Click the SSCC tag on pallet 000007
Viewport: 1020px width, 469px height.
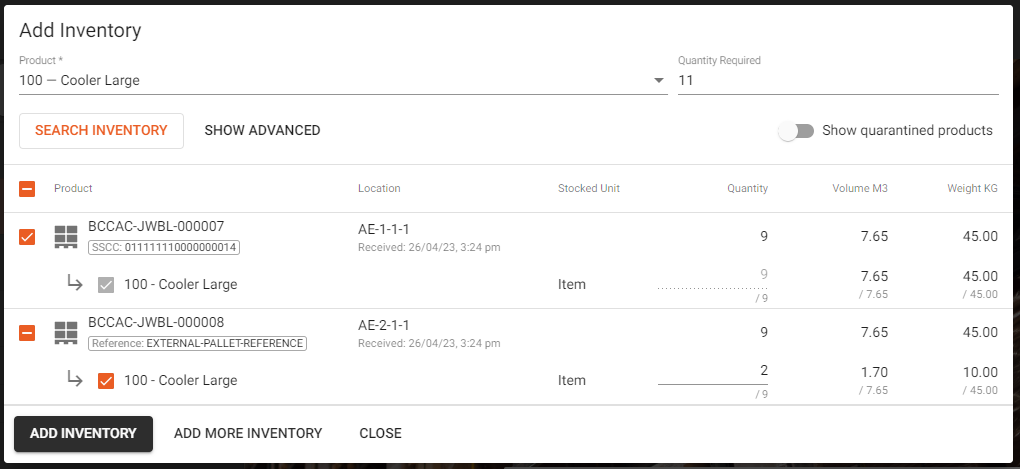point(165,247)
